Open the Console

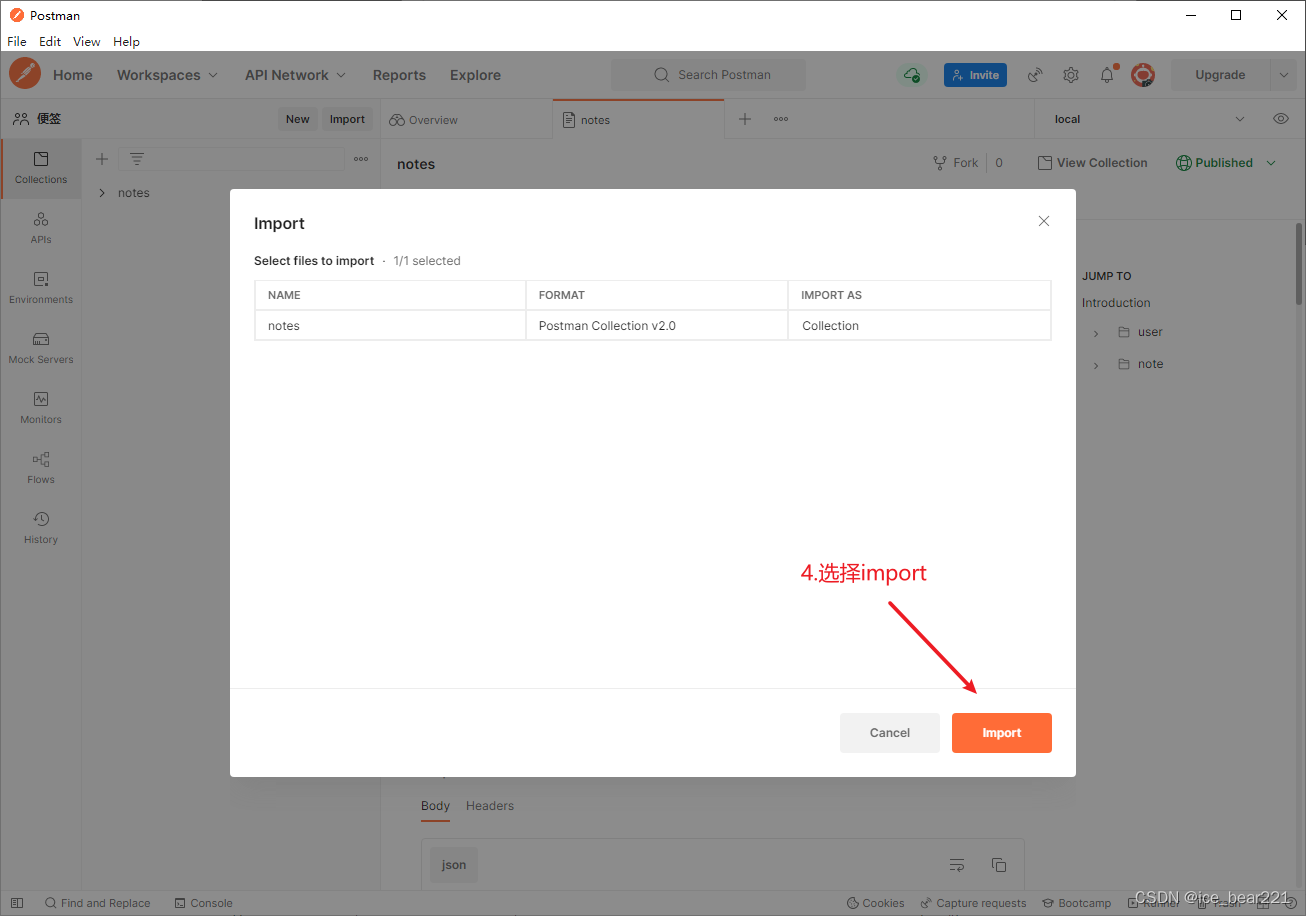click(203, 903)
